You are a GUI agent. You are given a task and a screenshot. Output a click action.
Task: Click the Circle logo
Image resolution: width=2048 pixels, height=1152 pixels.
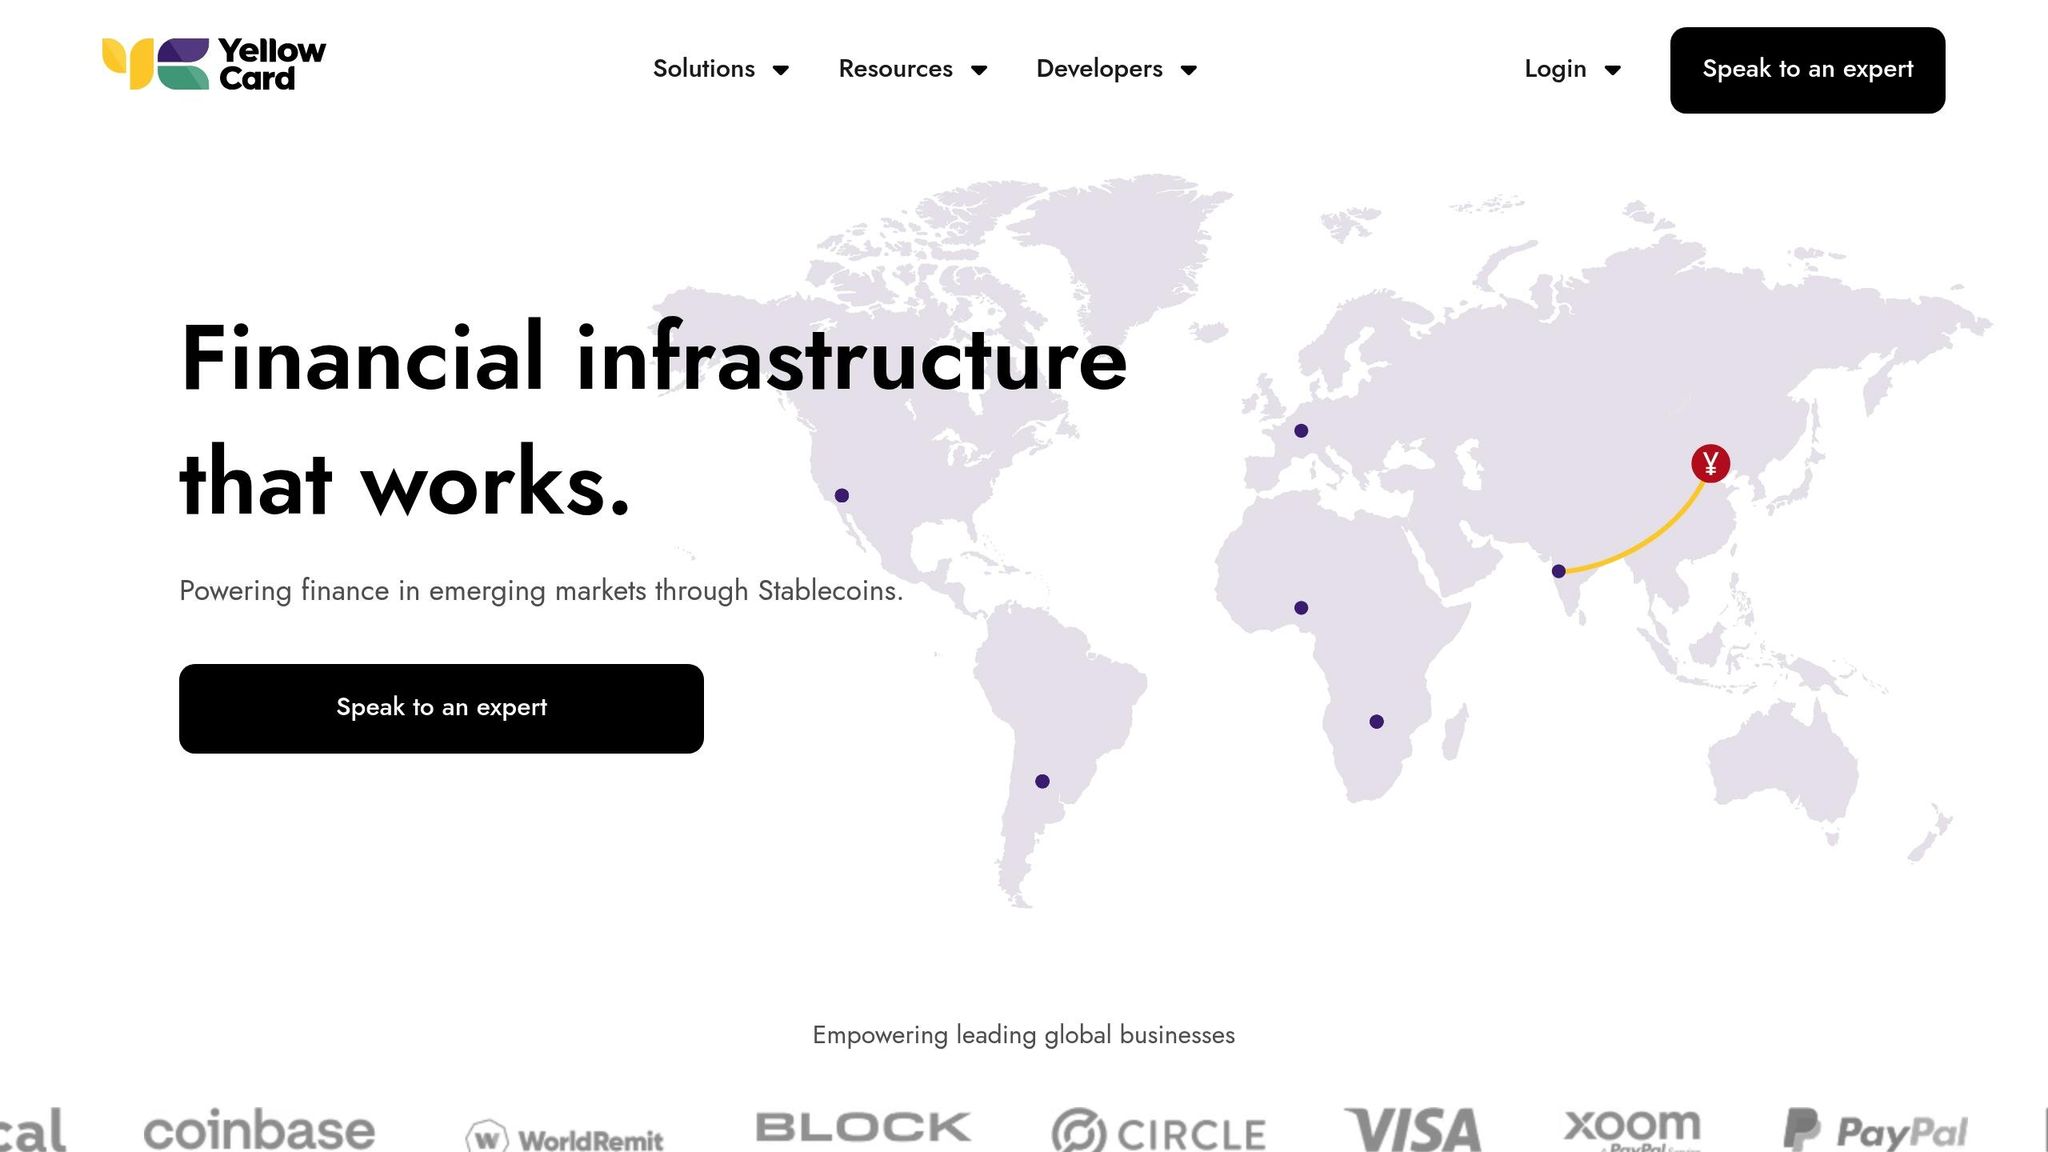click(1159, 1133)
